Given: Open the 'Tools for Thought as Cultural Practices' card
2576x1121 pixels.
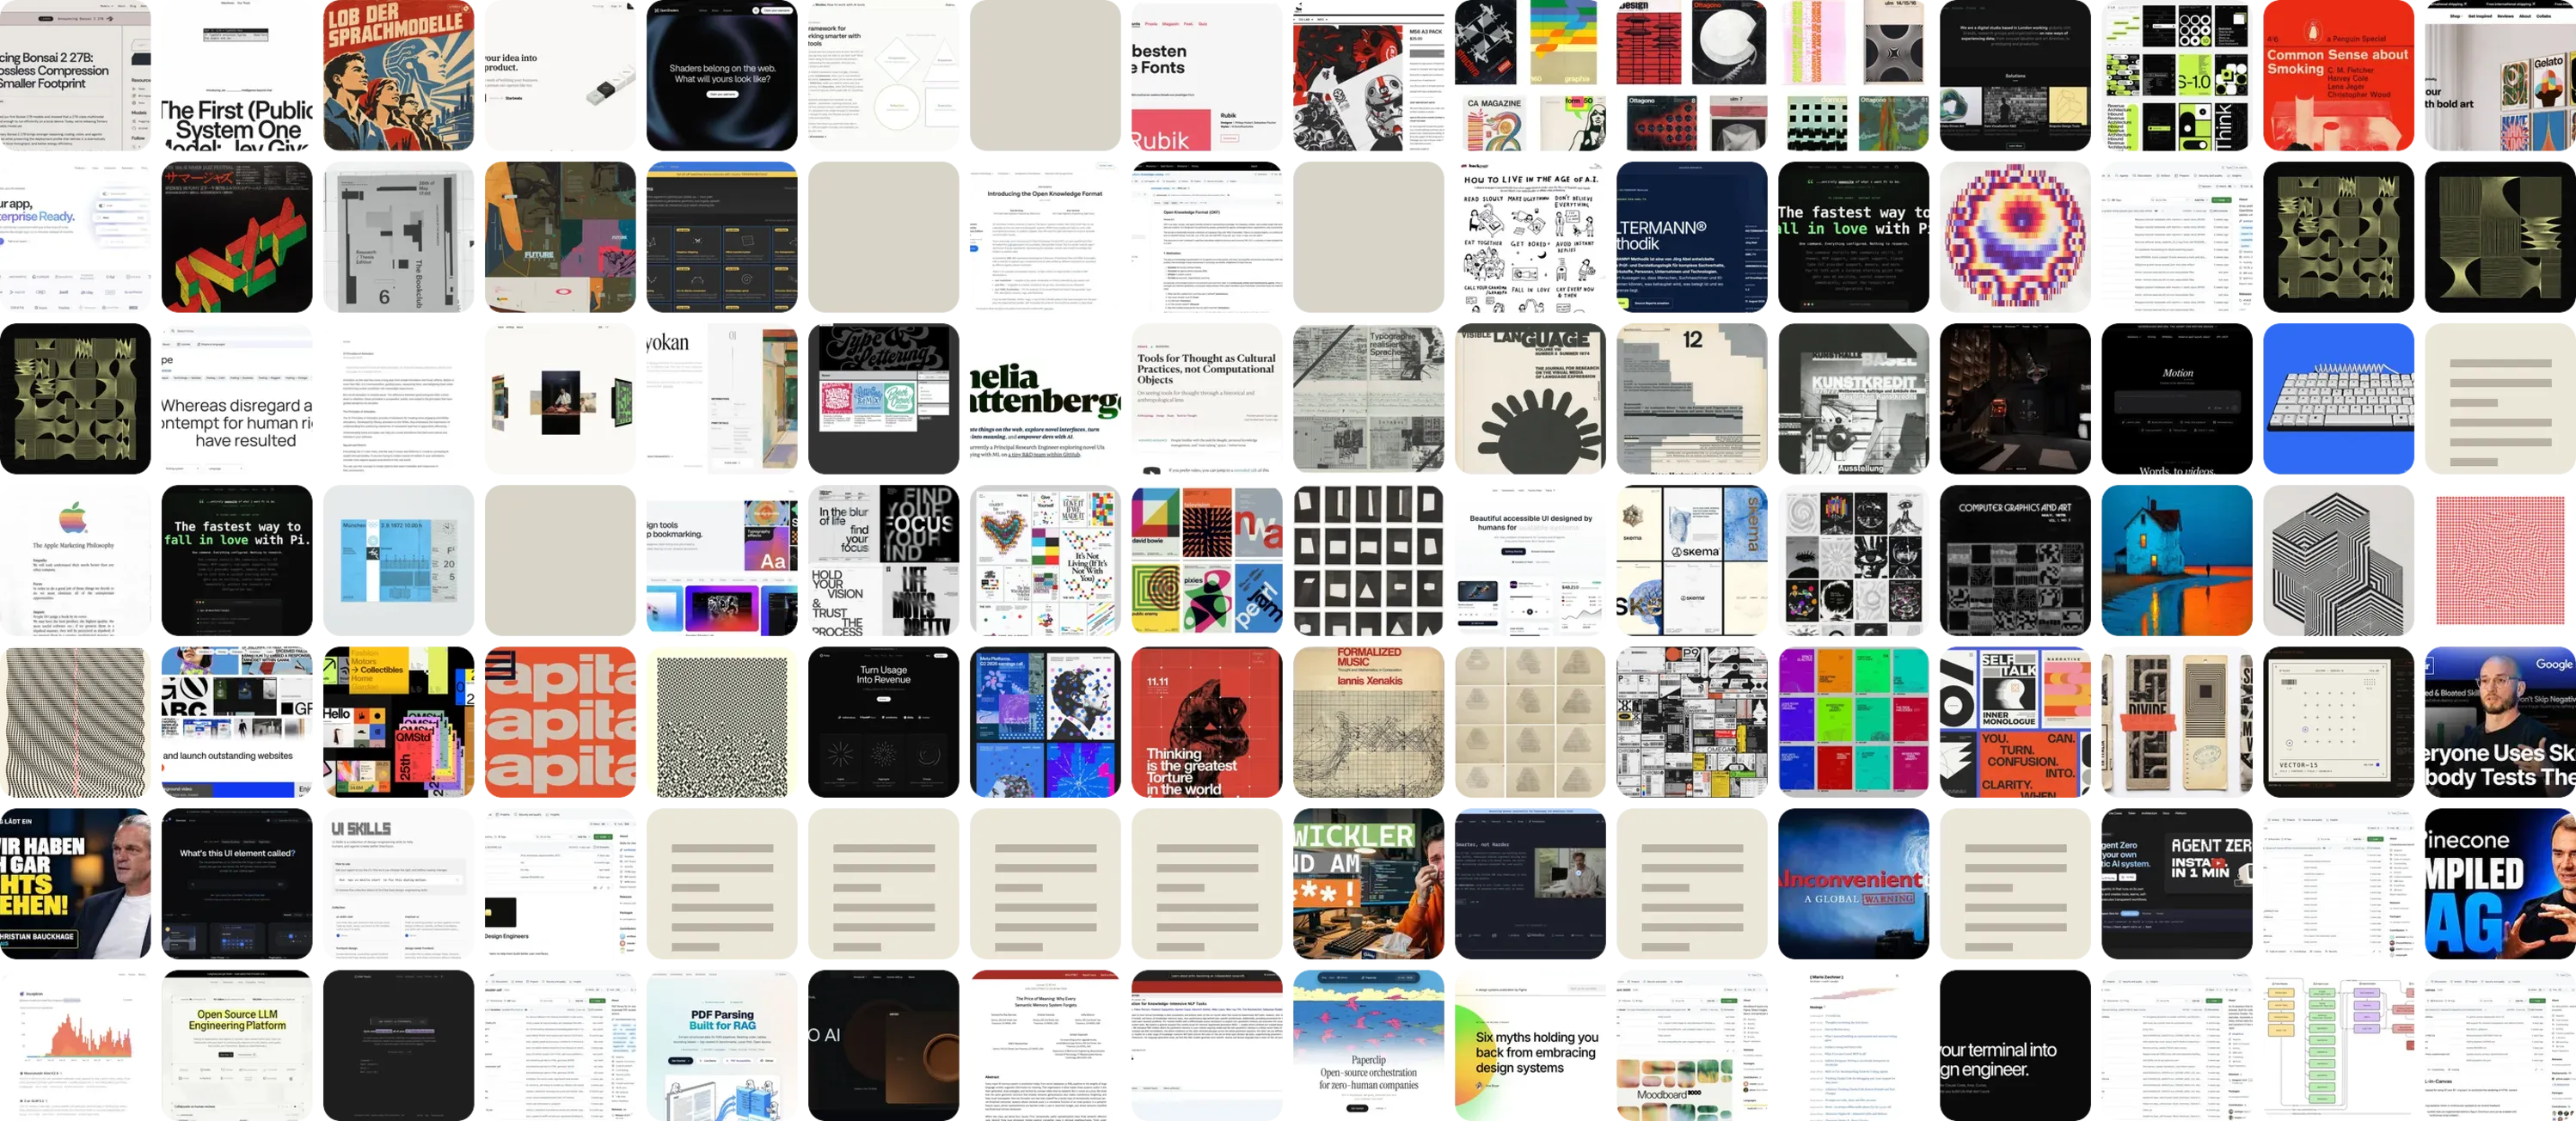Looking at the screenshot, I should click(x=1206, y=398).
